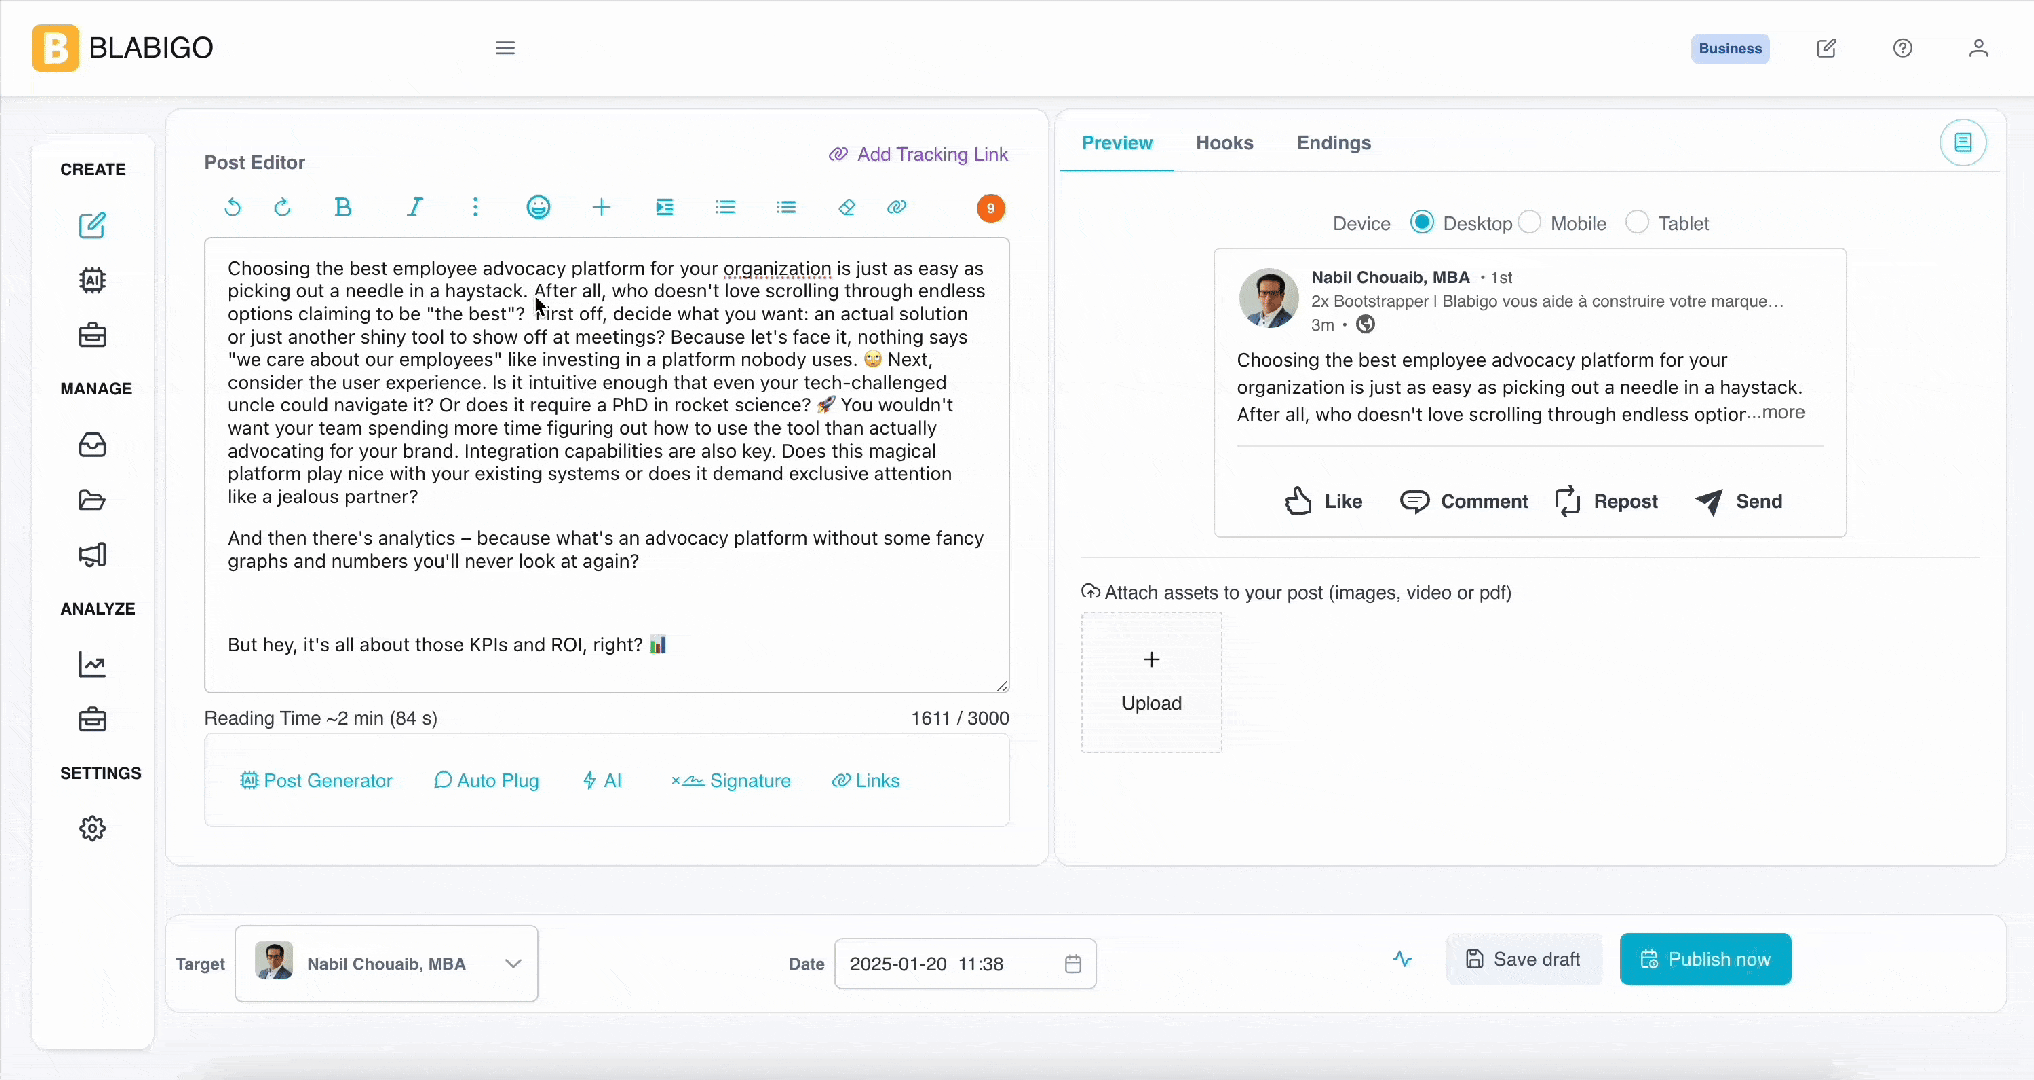Click the emoji picker icon

tap(537, 207)
